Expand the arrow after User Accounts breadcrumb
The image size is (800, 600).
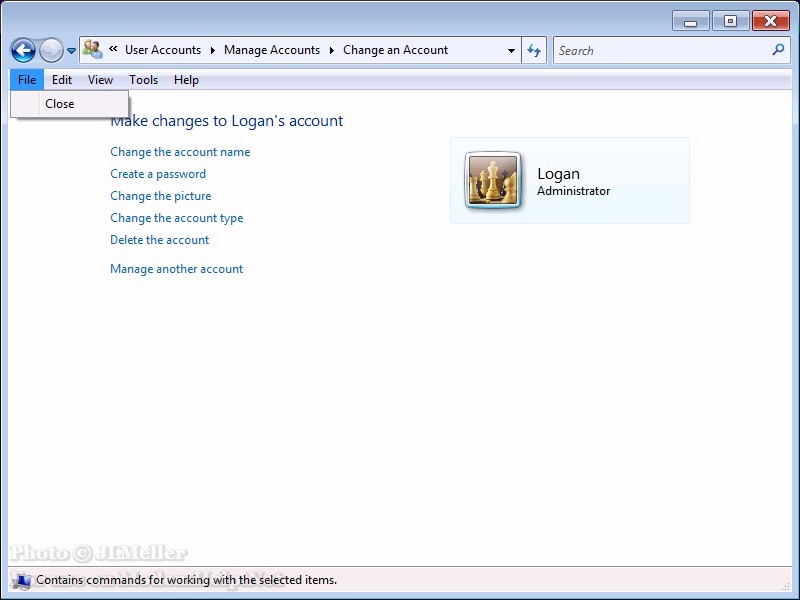pos(212,50)
